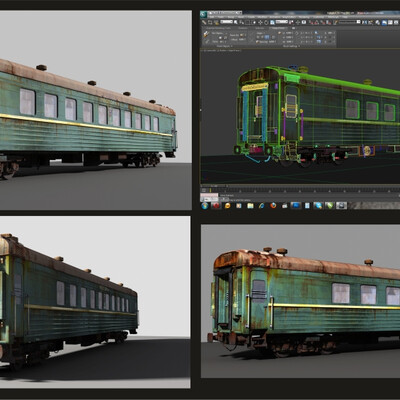Open the Rendering menu
400x400 pixels.
304,17
